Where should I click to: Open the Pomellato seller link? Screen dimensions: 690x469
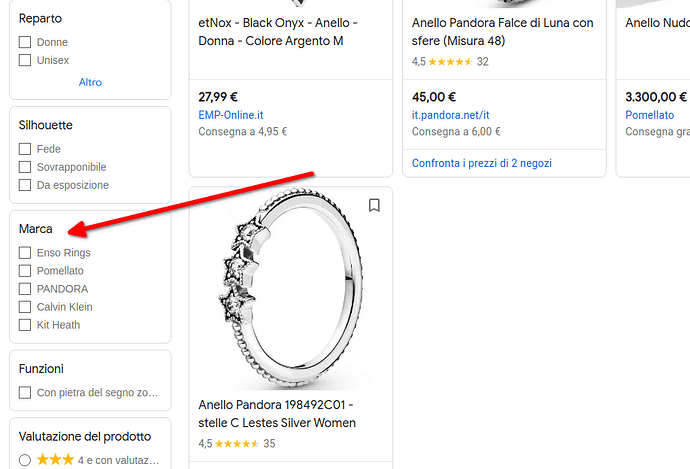649,115
